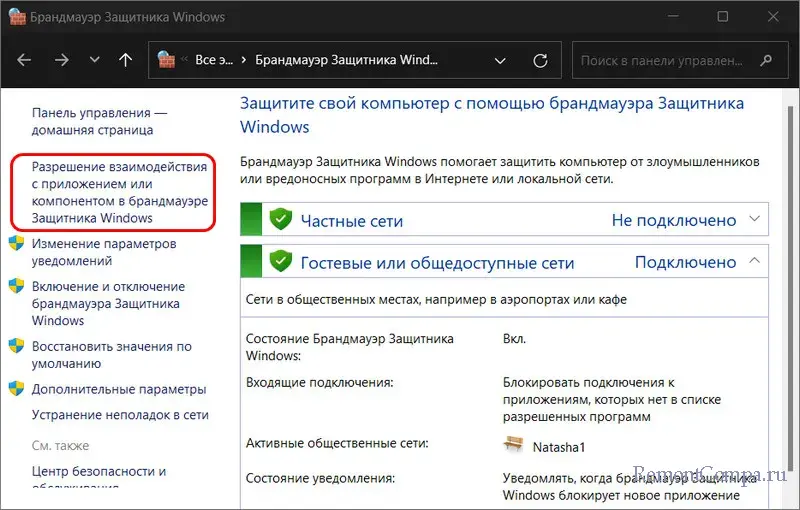The width and height of the screenshot is (800, 510).
Task: Click the 'Natasha1' network name
Action: [559, 447]
